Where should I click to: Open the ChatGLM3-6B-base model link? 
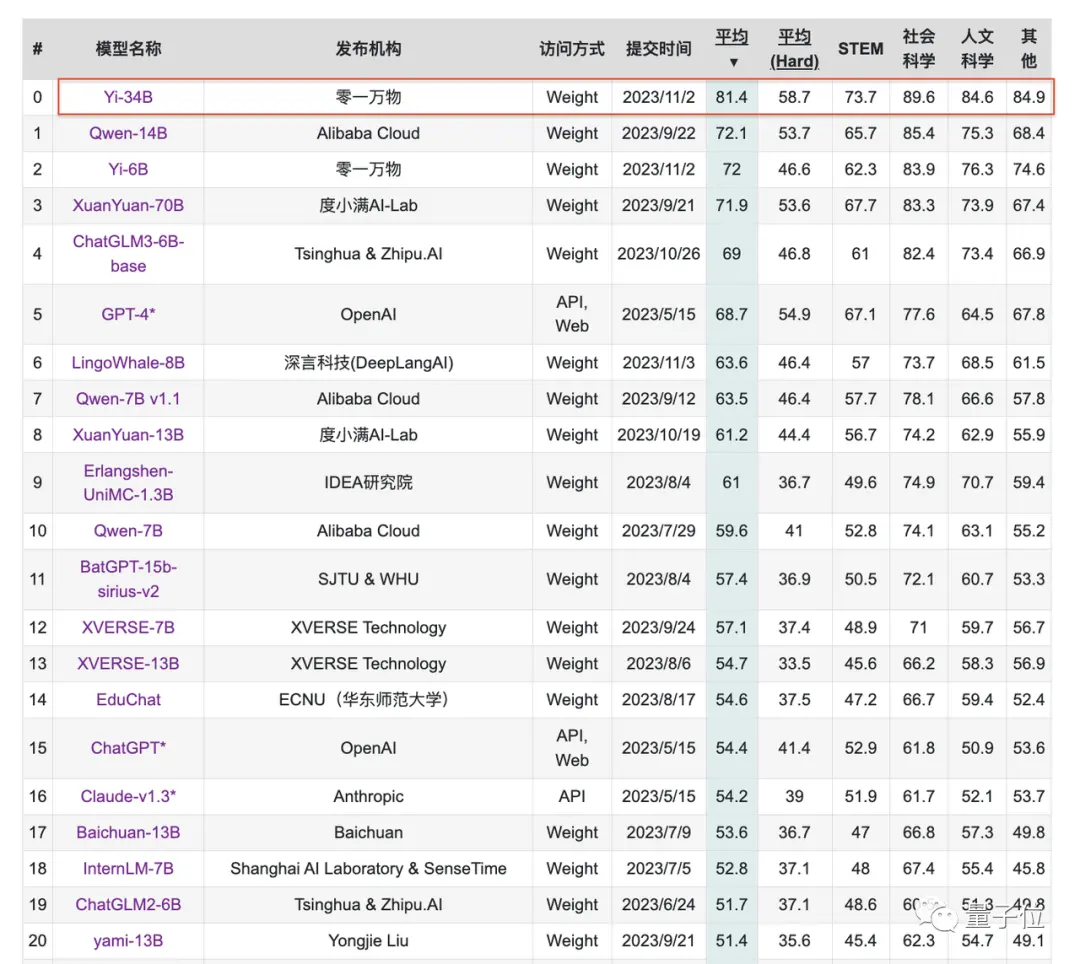[x=128, y=253]
